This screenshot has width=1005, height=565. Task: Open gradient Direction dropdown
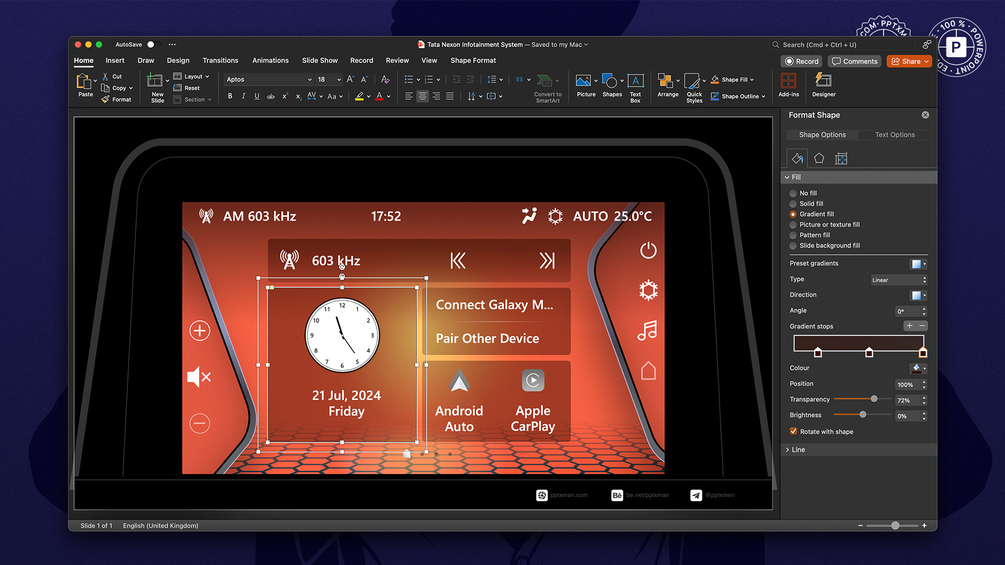918,295
